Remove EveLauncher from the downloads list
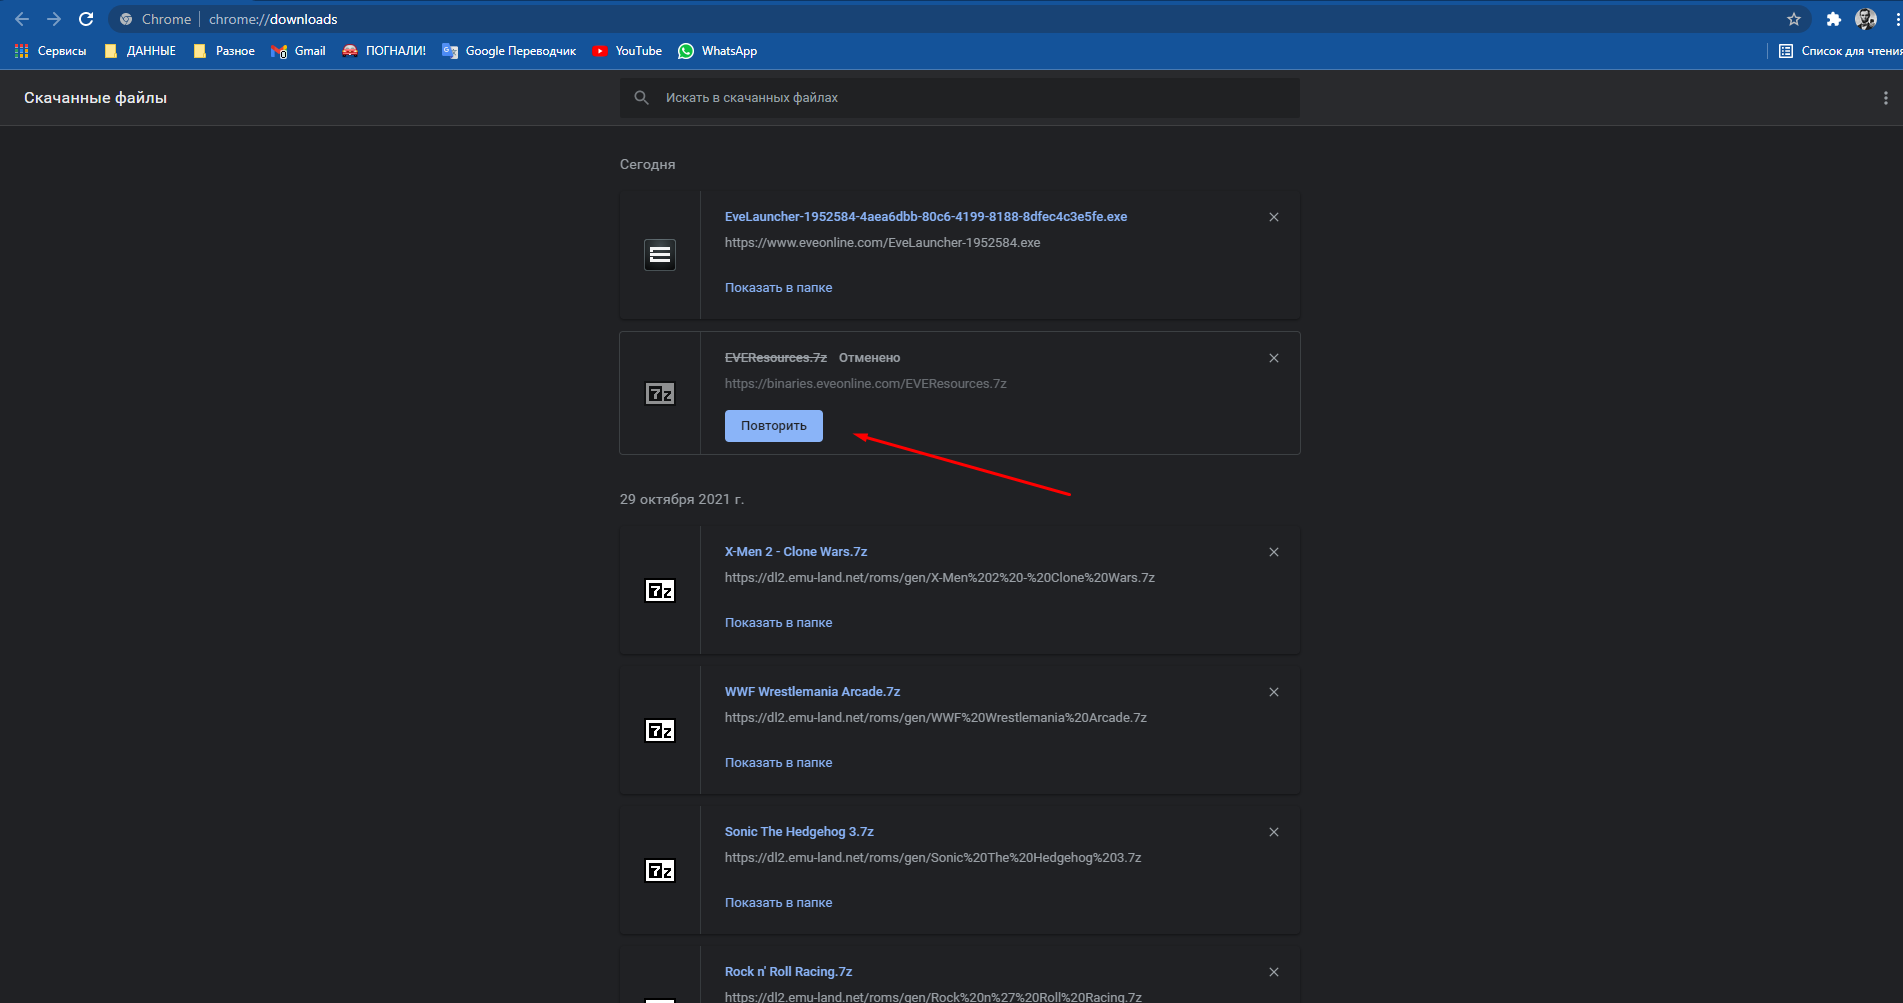 coord(1274,217)
